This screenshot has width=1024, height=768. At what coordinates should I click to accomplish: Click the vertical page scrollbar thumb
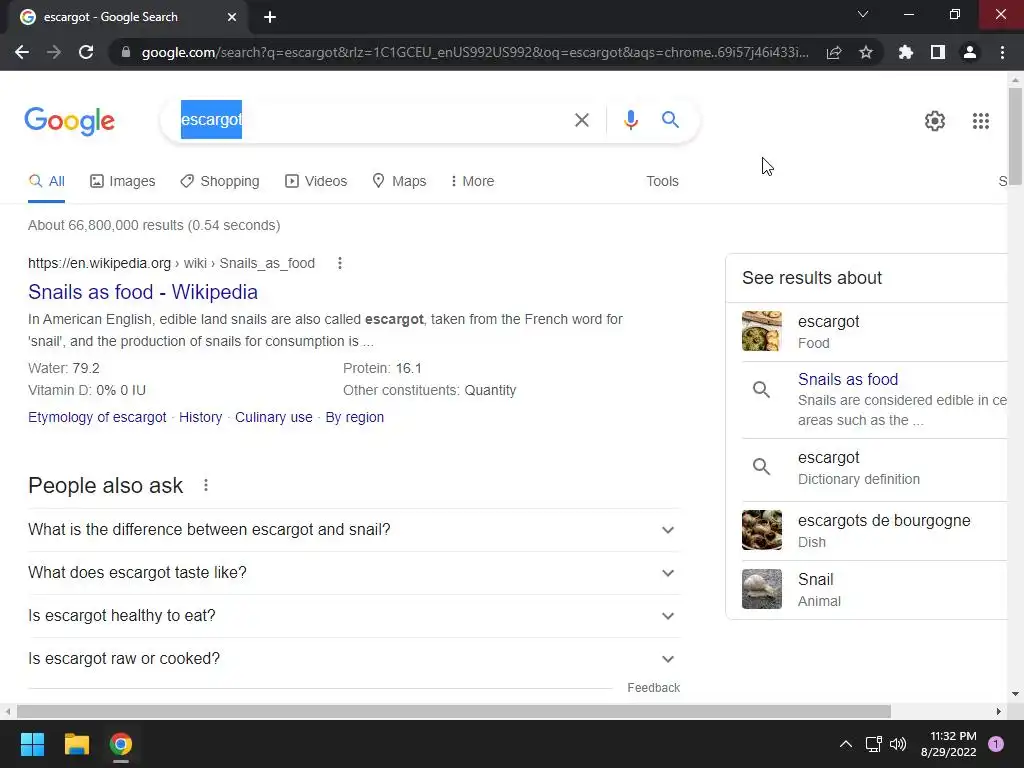coord(1015,135)
